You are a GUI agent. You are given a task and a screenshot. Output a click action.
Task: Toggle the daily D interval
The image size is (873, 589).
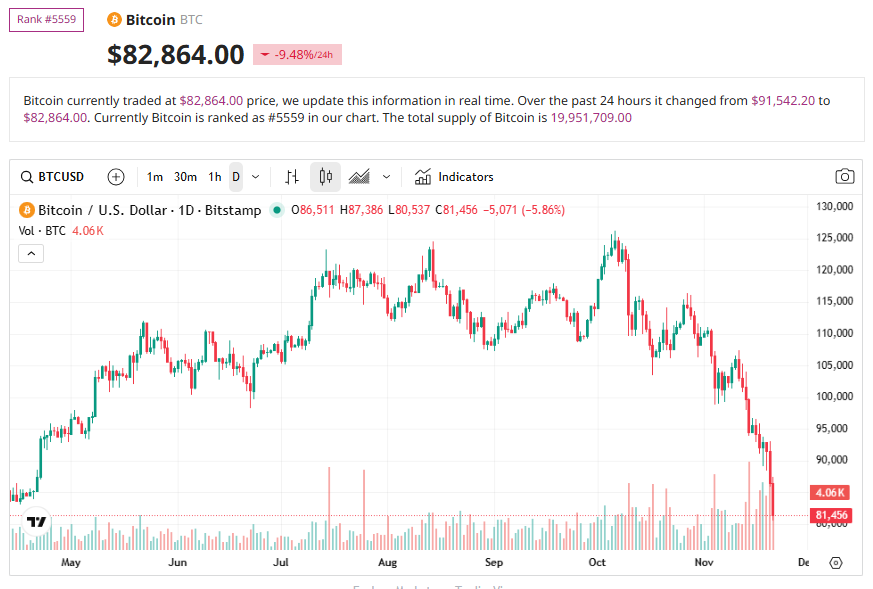point(235,177)
